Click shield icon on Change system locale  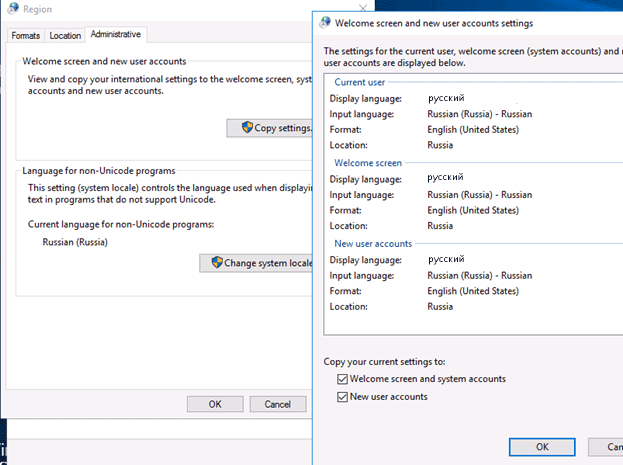pos(217,262)
